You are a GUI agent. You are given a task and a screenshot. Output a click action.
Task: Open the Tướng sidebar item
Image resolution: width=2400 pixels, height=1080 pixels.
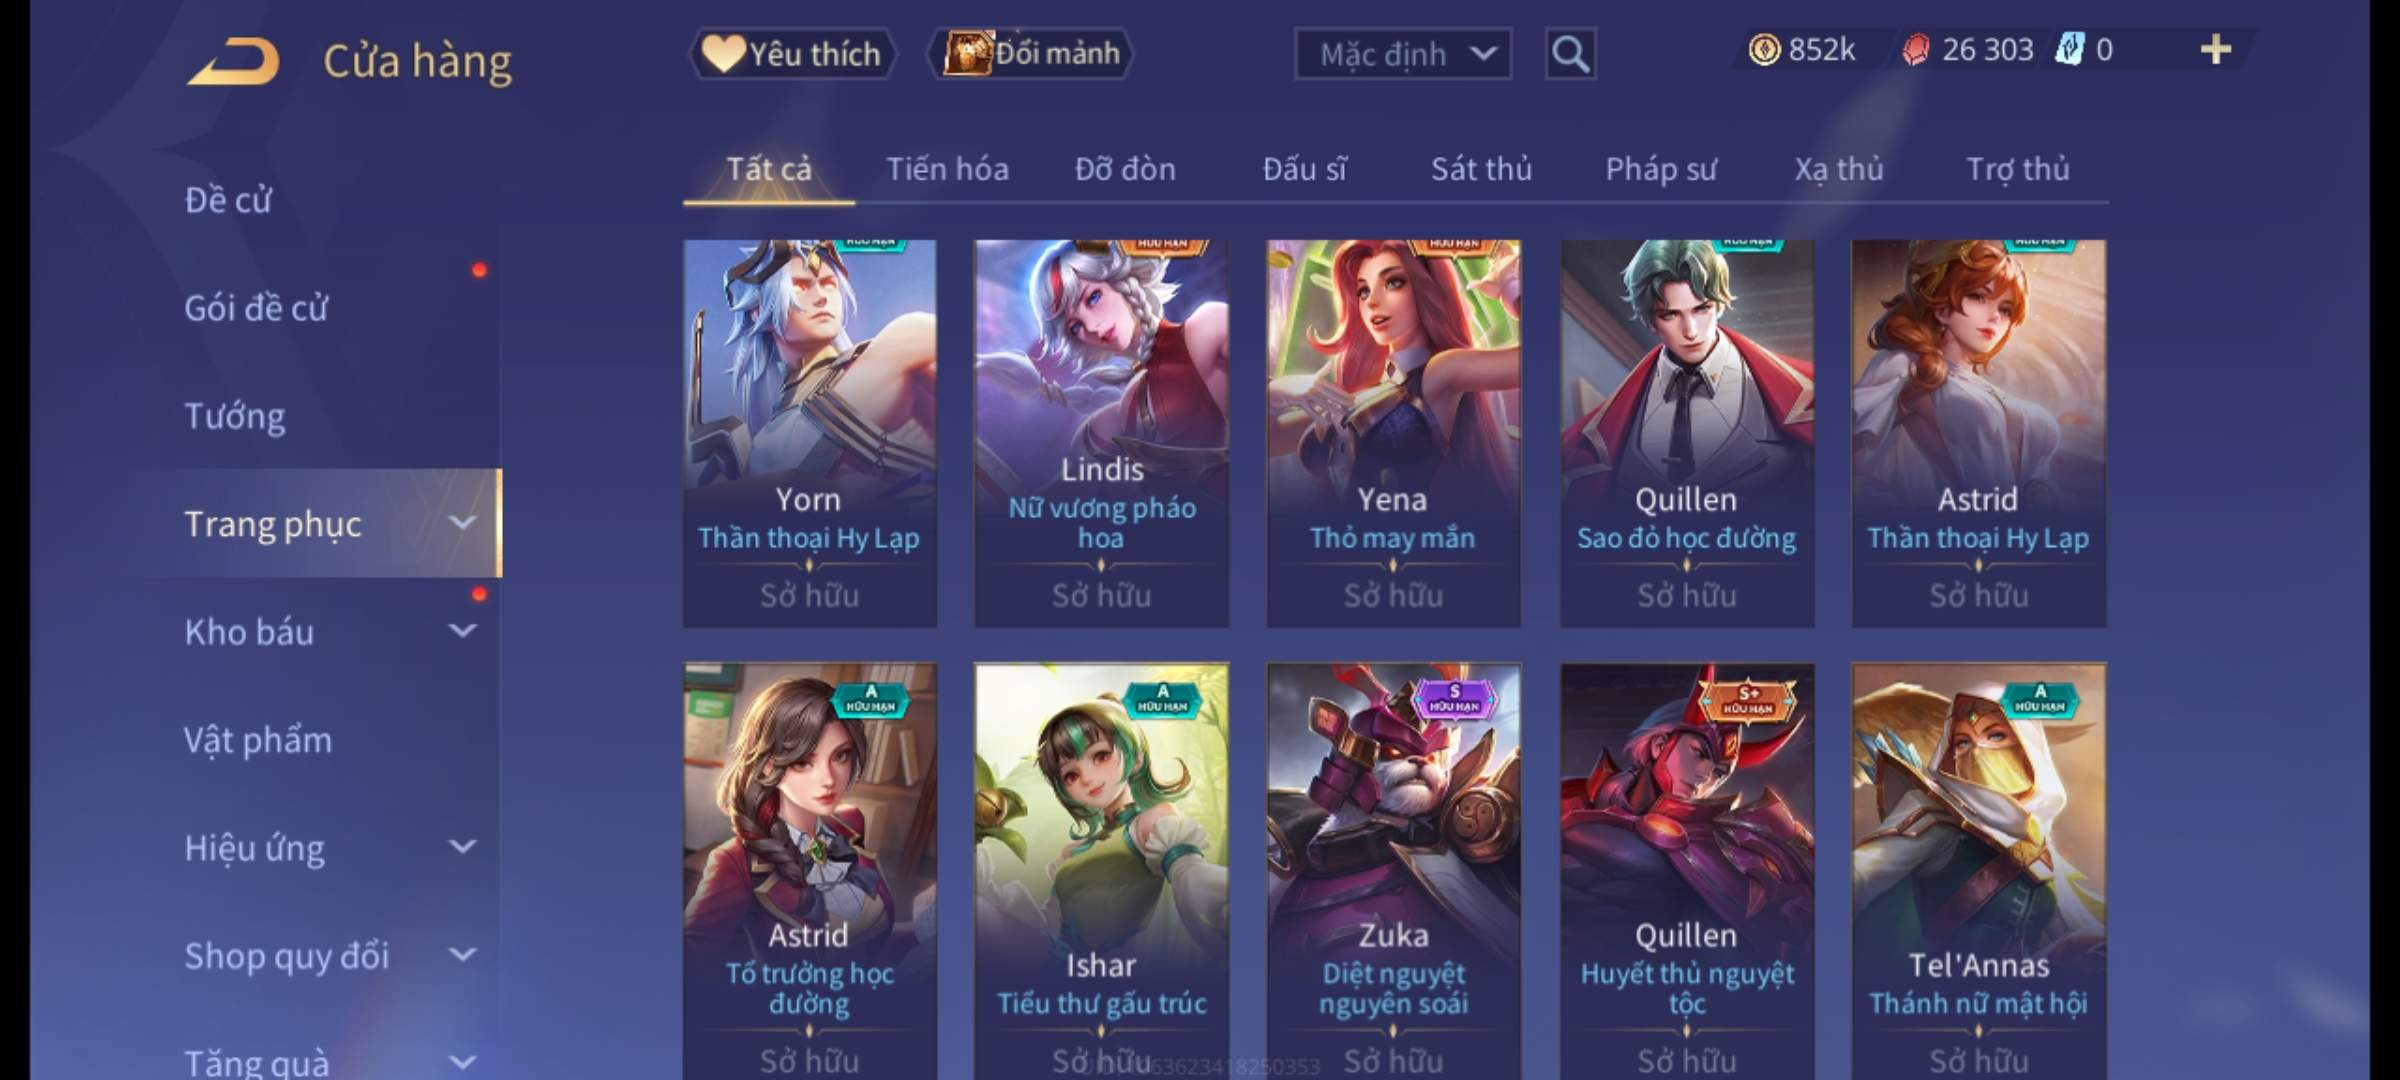[x=330, y=416]
